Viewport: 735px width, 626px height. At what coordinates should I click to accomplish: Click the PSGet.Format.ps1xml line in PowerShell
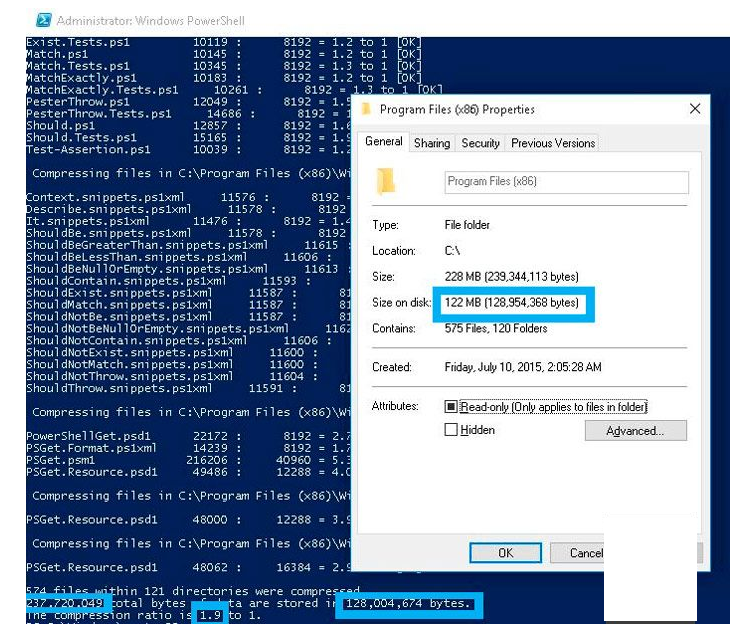(x=188, y=448)
